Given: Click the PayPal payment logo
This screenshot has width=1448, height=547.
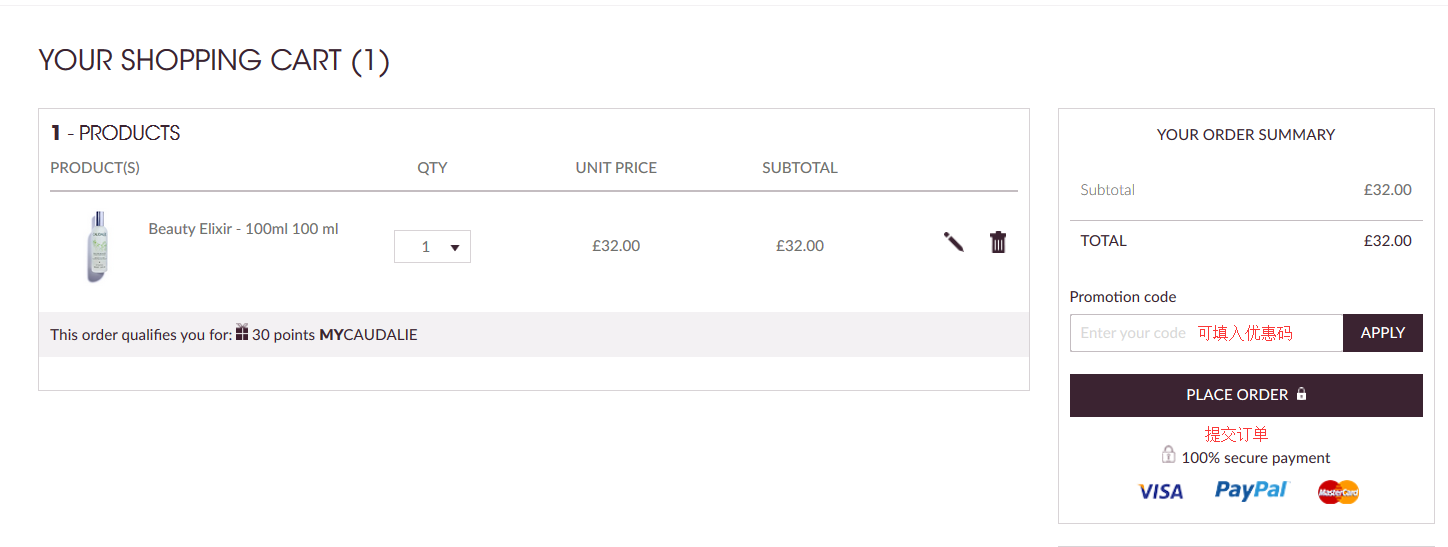Looking at the screenshot, I should pyautogui.click(x=1251, y=490).
